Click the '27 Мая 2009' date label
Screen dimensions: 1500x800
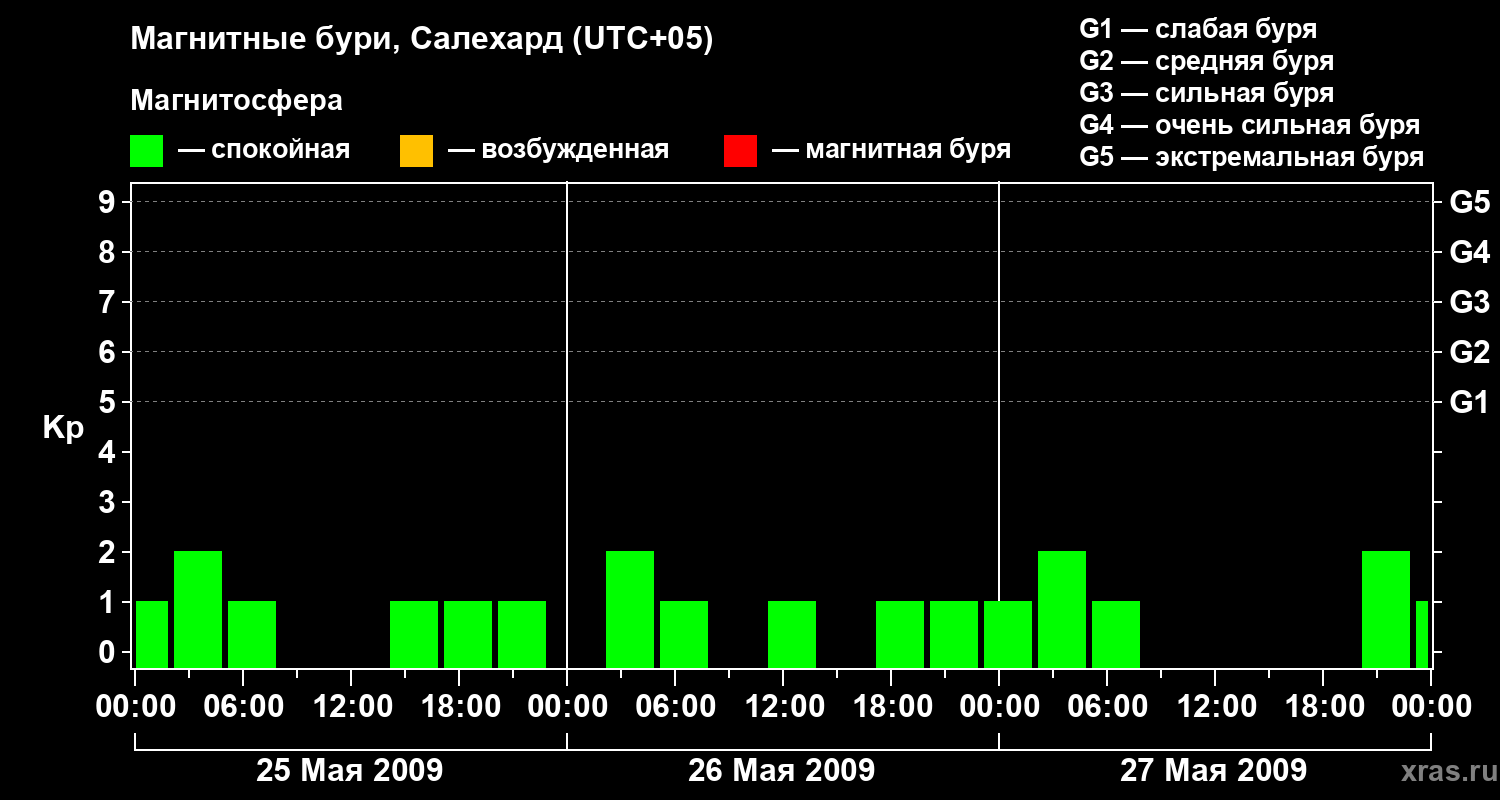pos(1214,771)
